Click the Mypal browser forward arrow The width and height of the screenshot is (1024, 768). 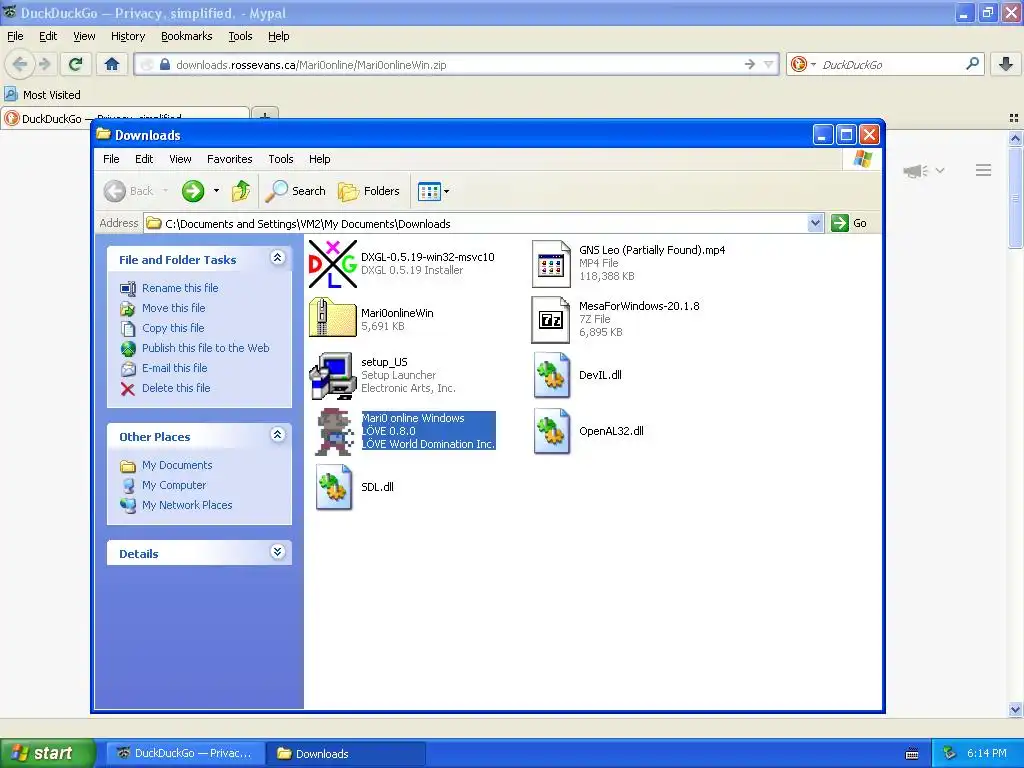click(44, 64)
